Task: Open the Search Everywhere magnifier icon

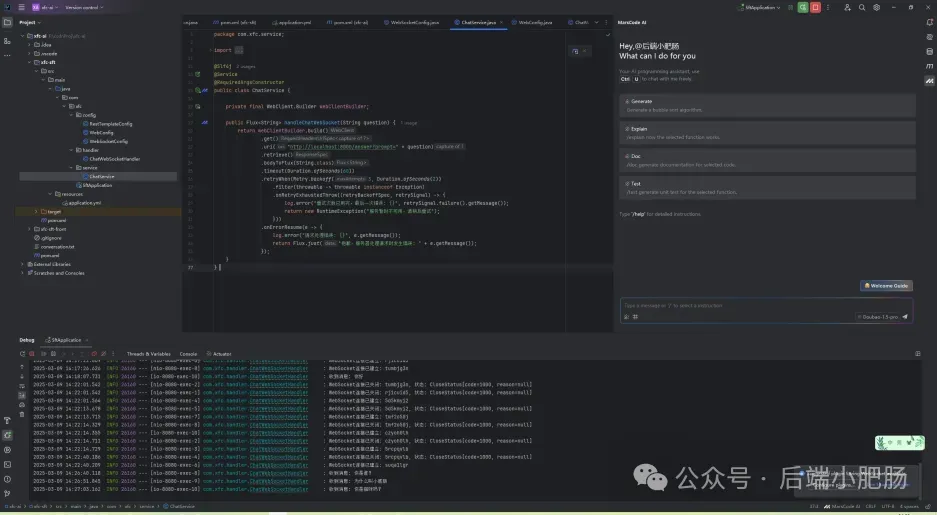Action: tap(862, 7)
